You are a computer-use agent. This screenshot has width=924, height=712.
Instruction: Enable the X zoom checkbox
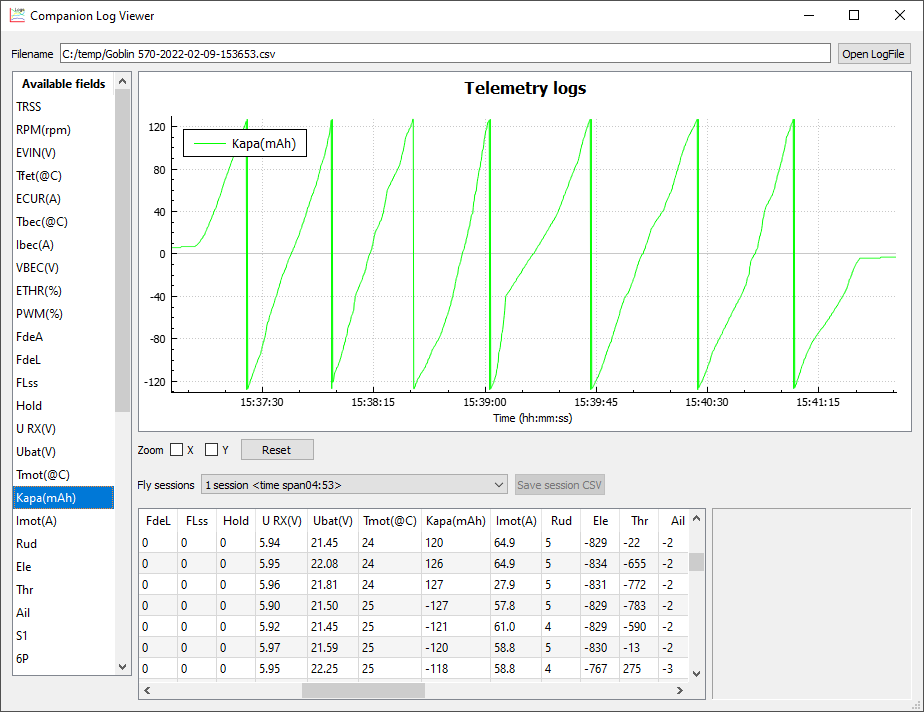point(177,449)
